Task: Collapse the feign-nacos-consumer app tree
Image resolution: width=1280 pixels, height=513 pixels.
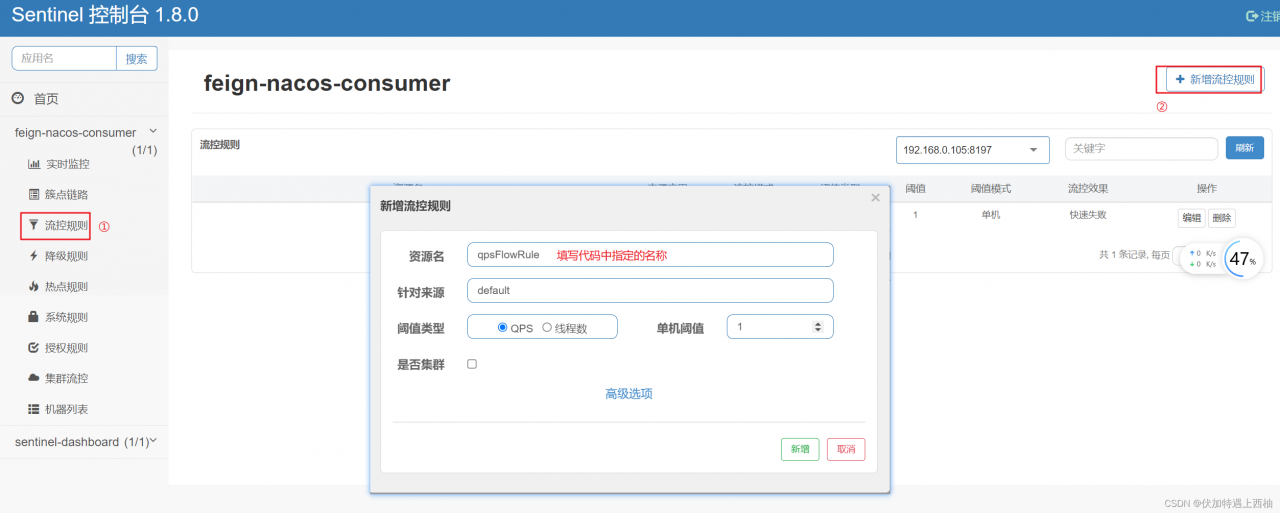Action: (x=153, y=131)
